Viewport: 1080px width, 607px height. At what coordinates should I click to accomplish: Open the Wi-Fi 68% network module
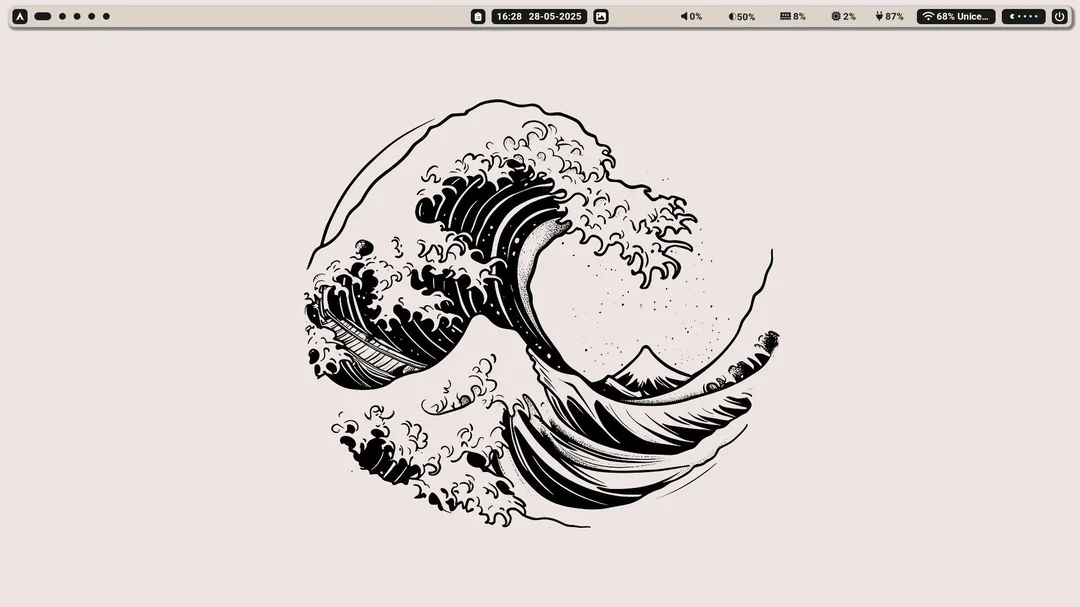[956, 17]
